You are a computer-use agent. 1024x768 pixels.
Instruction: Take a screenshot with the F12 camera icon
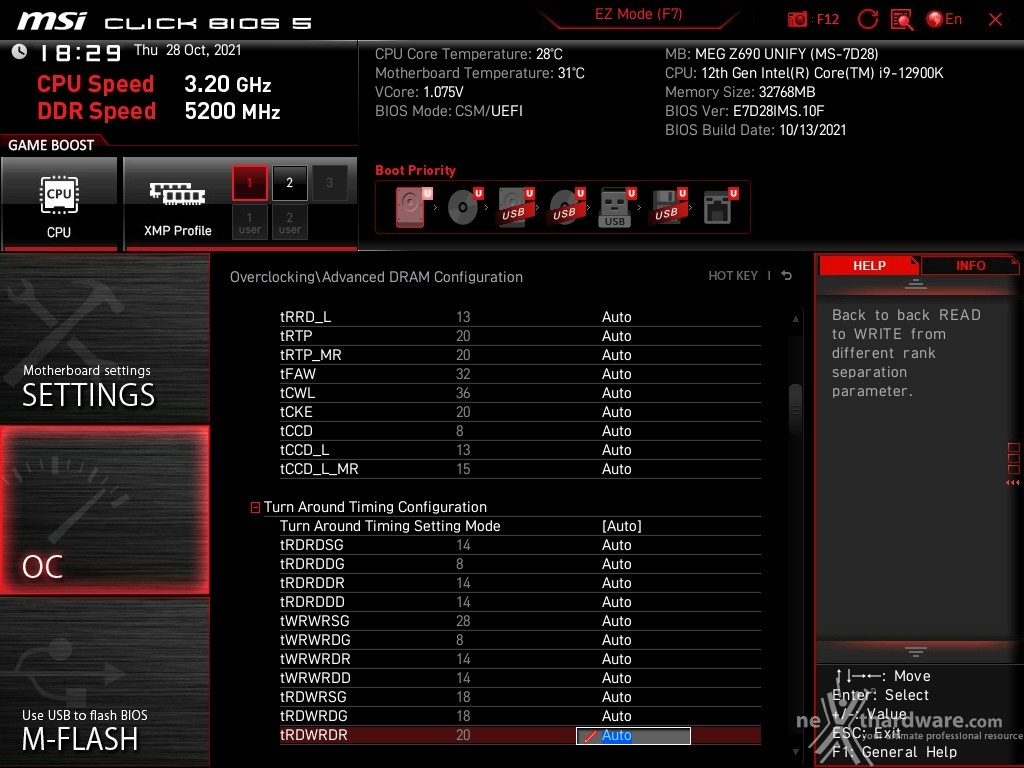pos(797,19)
